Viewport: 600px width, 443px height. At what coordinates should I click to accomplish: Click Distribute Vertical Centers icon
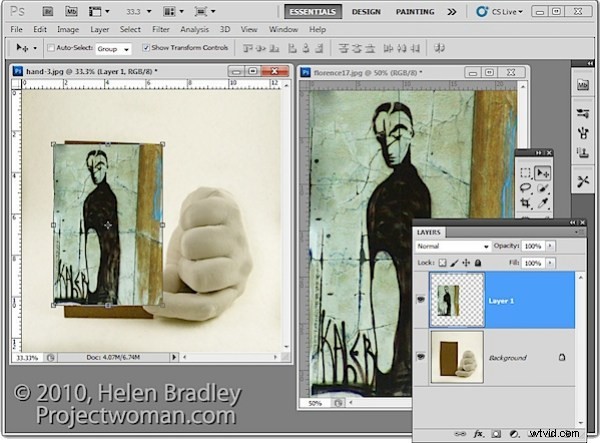(357, 48)
